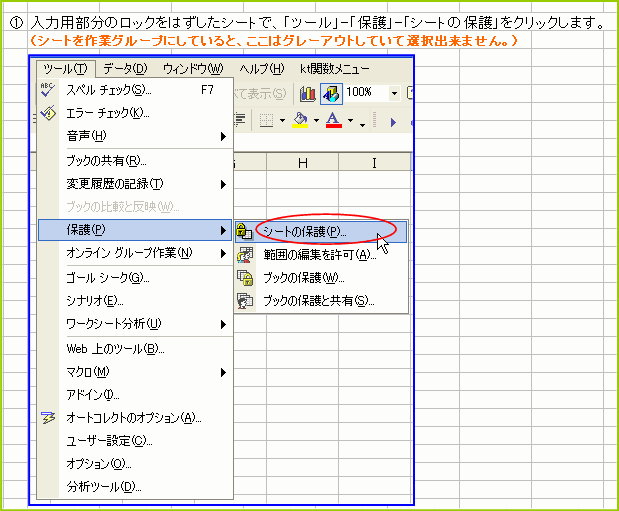Select column header I

click(374, 163)
